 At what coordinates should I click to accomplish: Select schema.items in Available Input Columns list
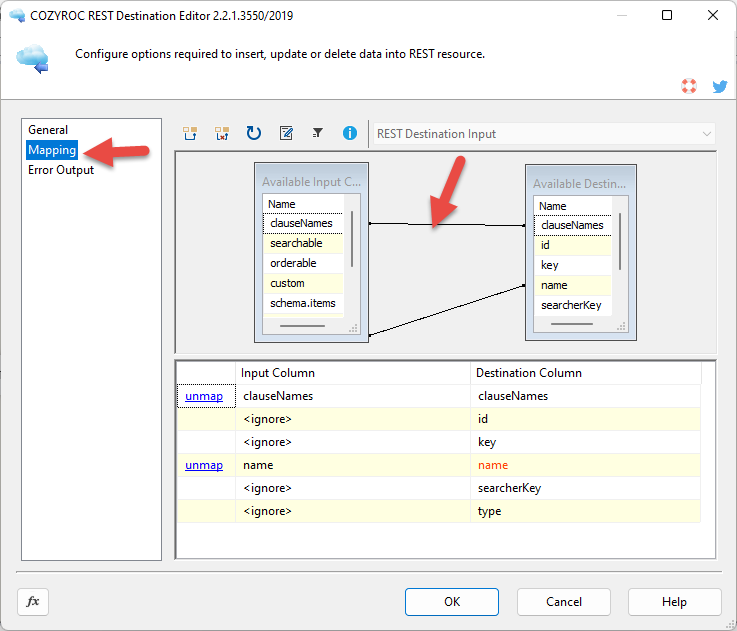click(x=303, y=303)
